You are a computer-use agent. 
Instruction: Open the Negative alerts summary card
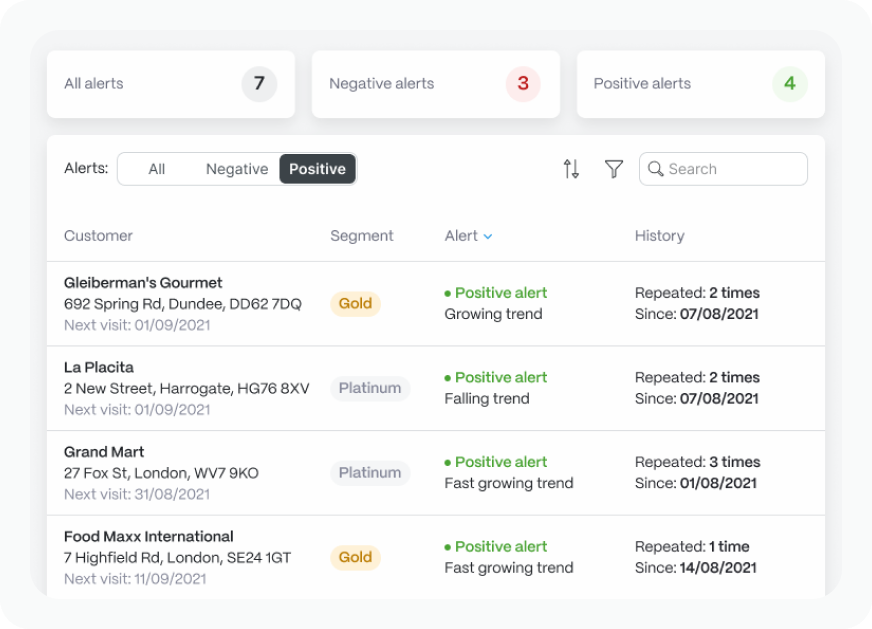(436, 84)
